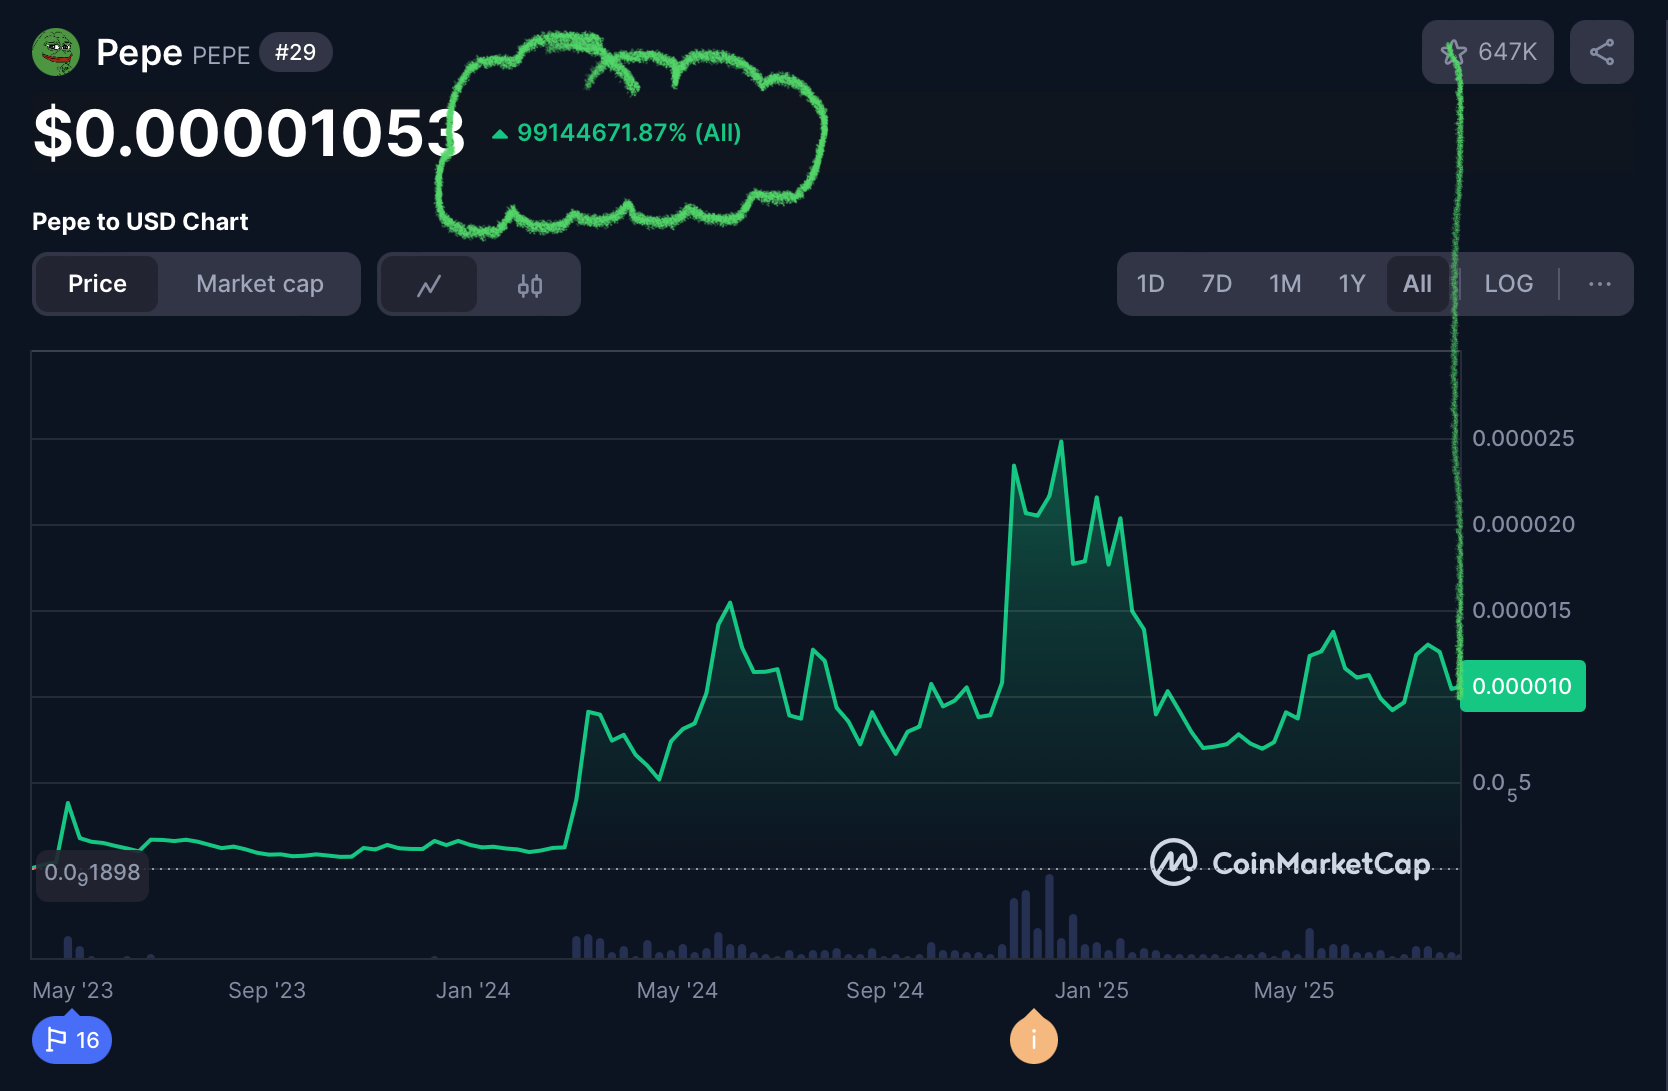The image size is (1668, 1091).
Task: Click the PEPE ticker symbol
Action: (221, 55)
